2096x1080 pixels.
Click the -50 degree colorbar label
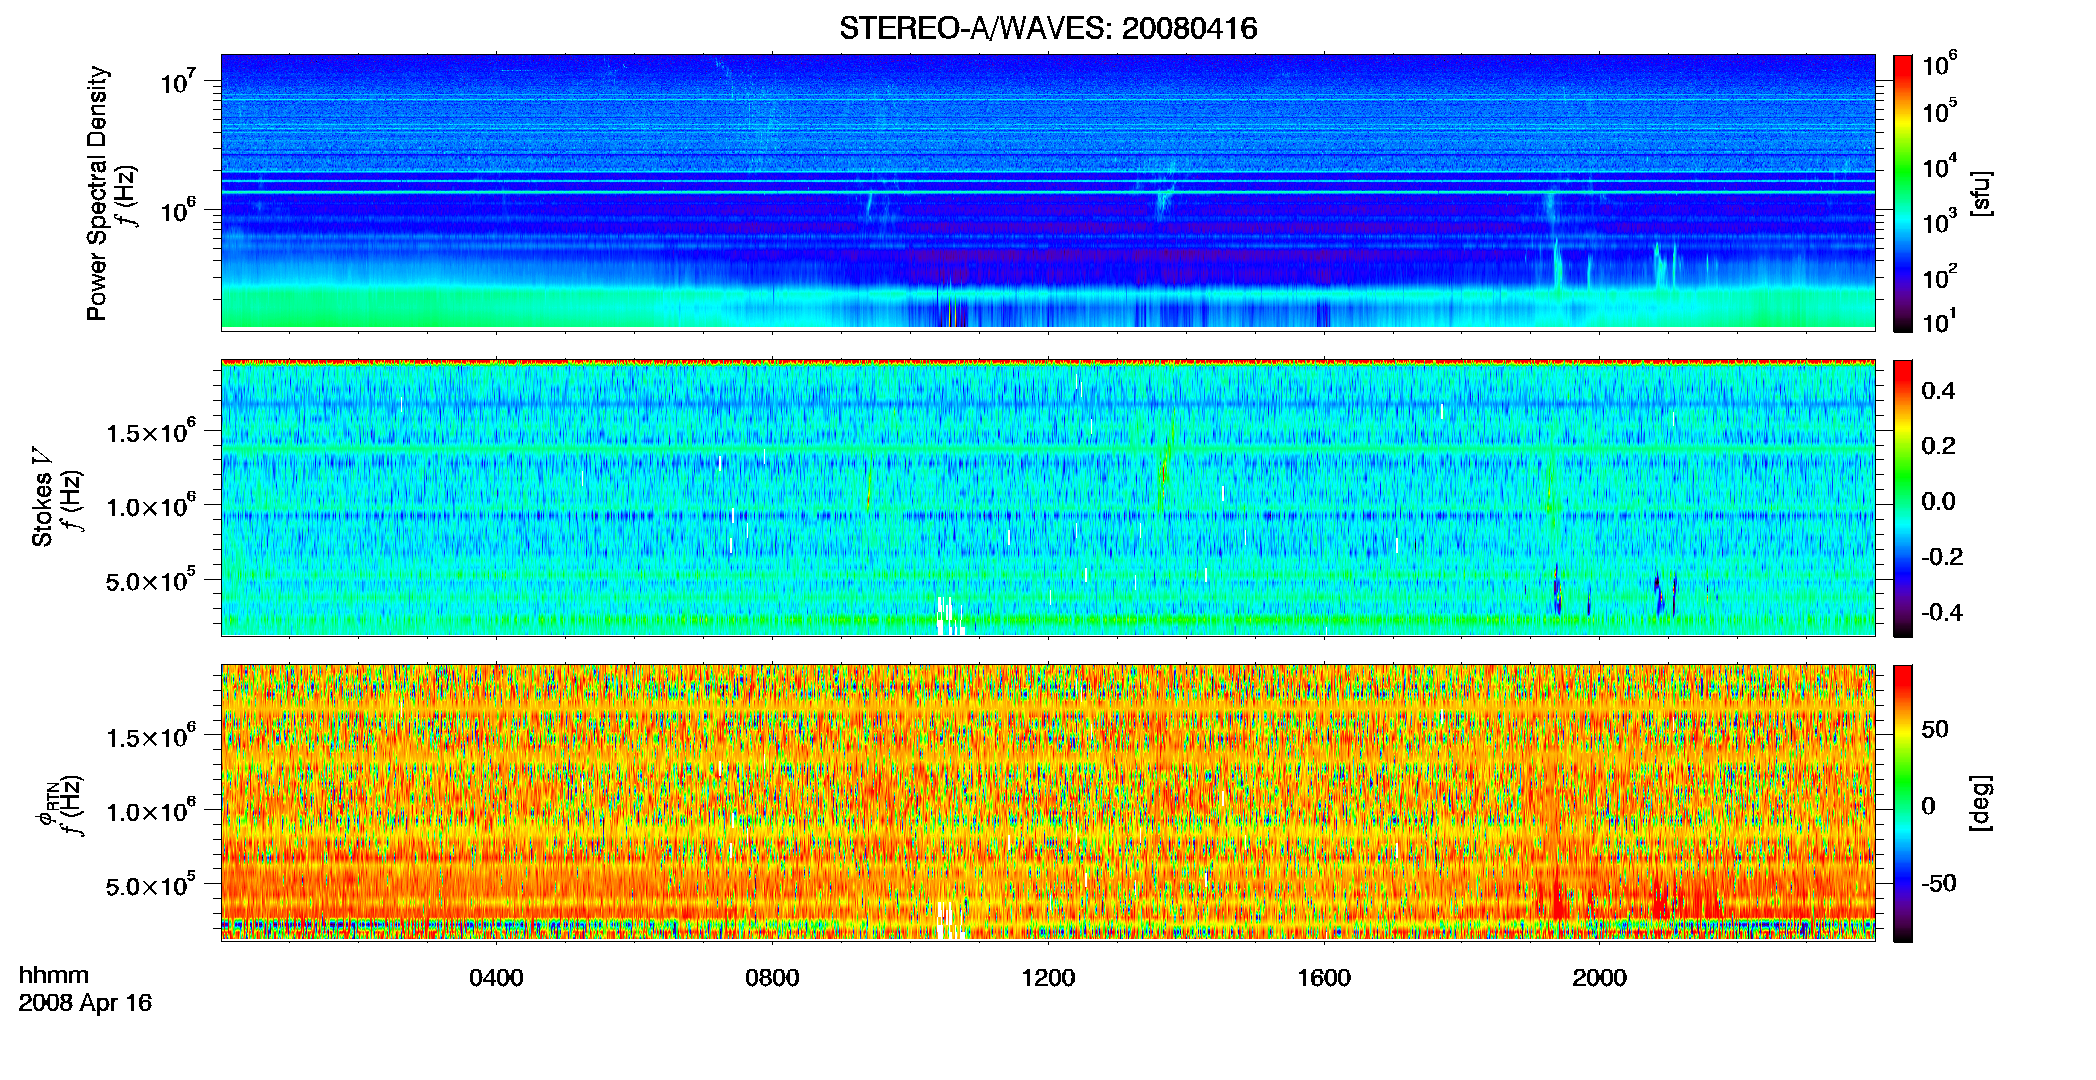(x=1939, y=883)
